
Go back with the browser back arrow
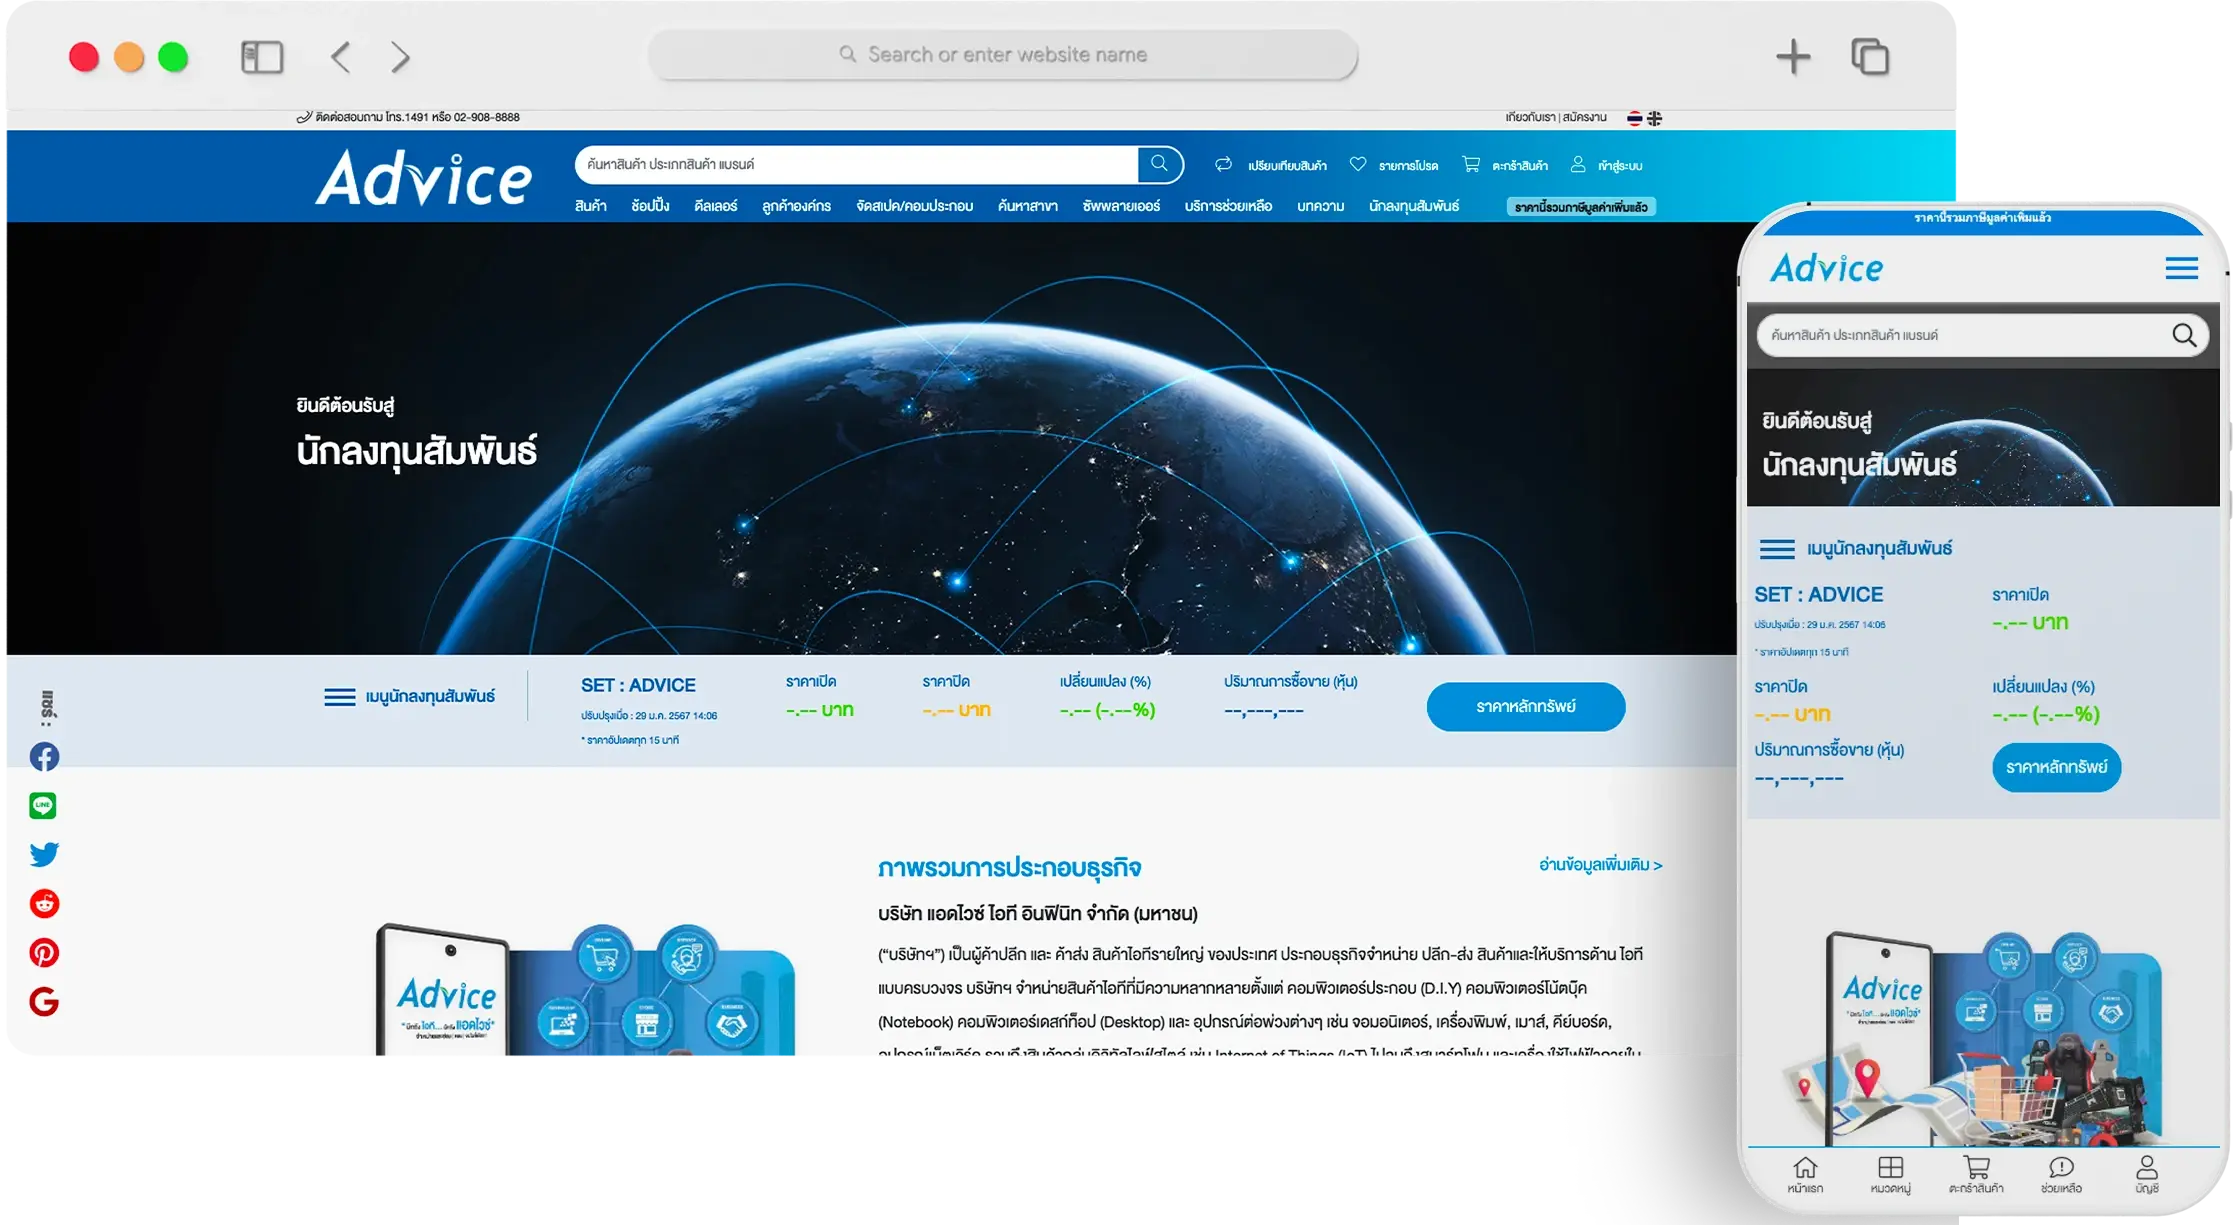340,57
